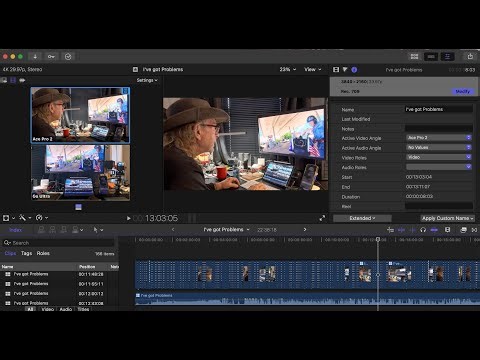This screenshot has width=480, height=360.
Task: Select clip row at position 00:11:55:11
Action: [x=59, y=284]
